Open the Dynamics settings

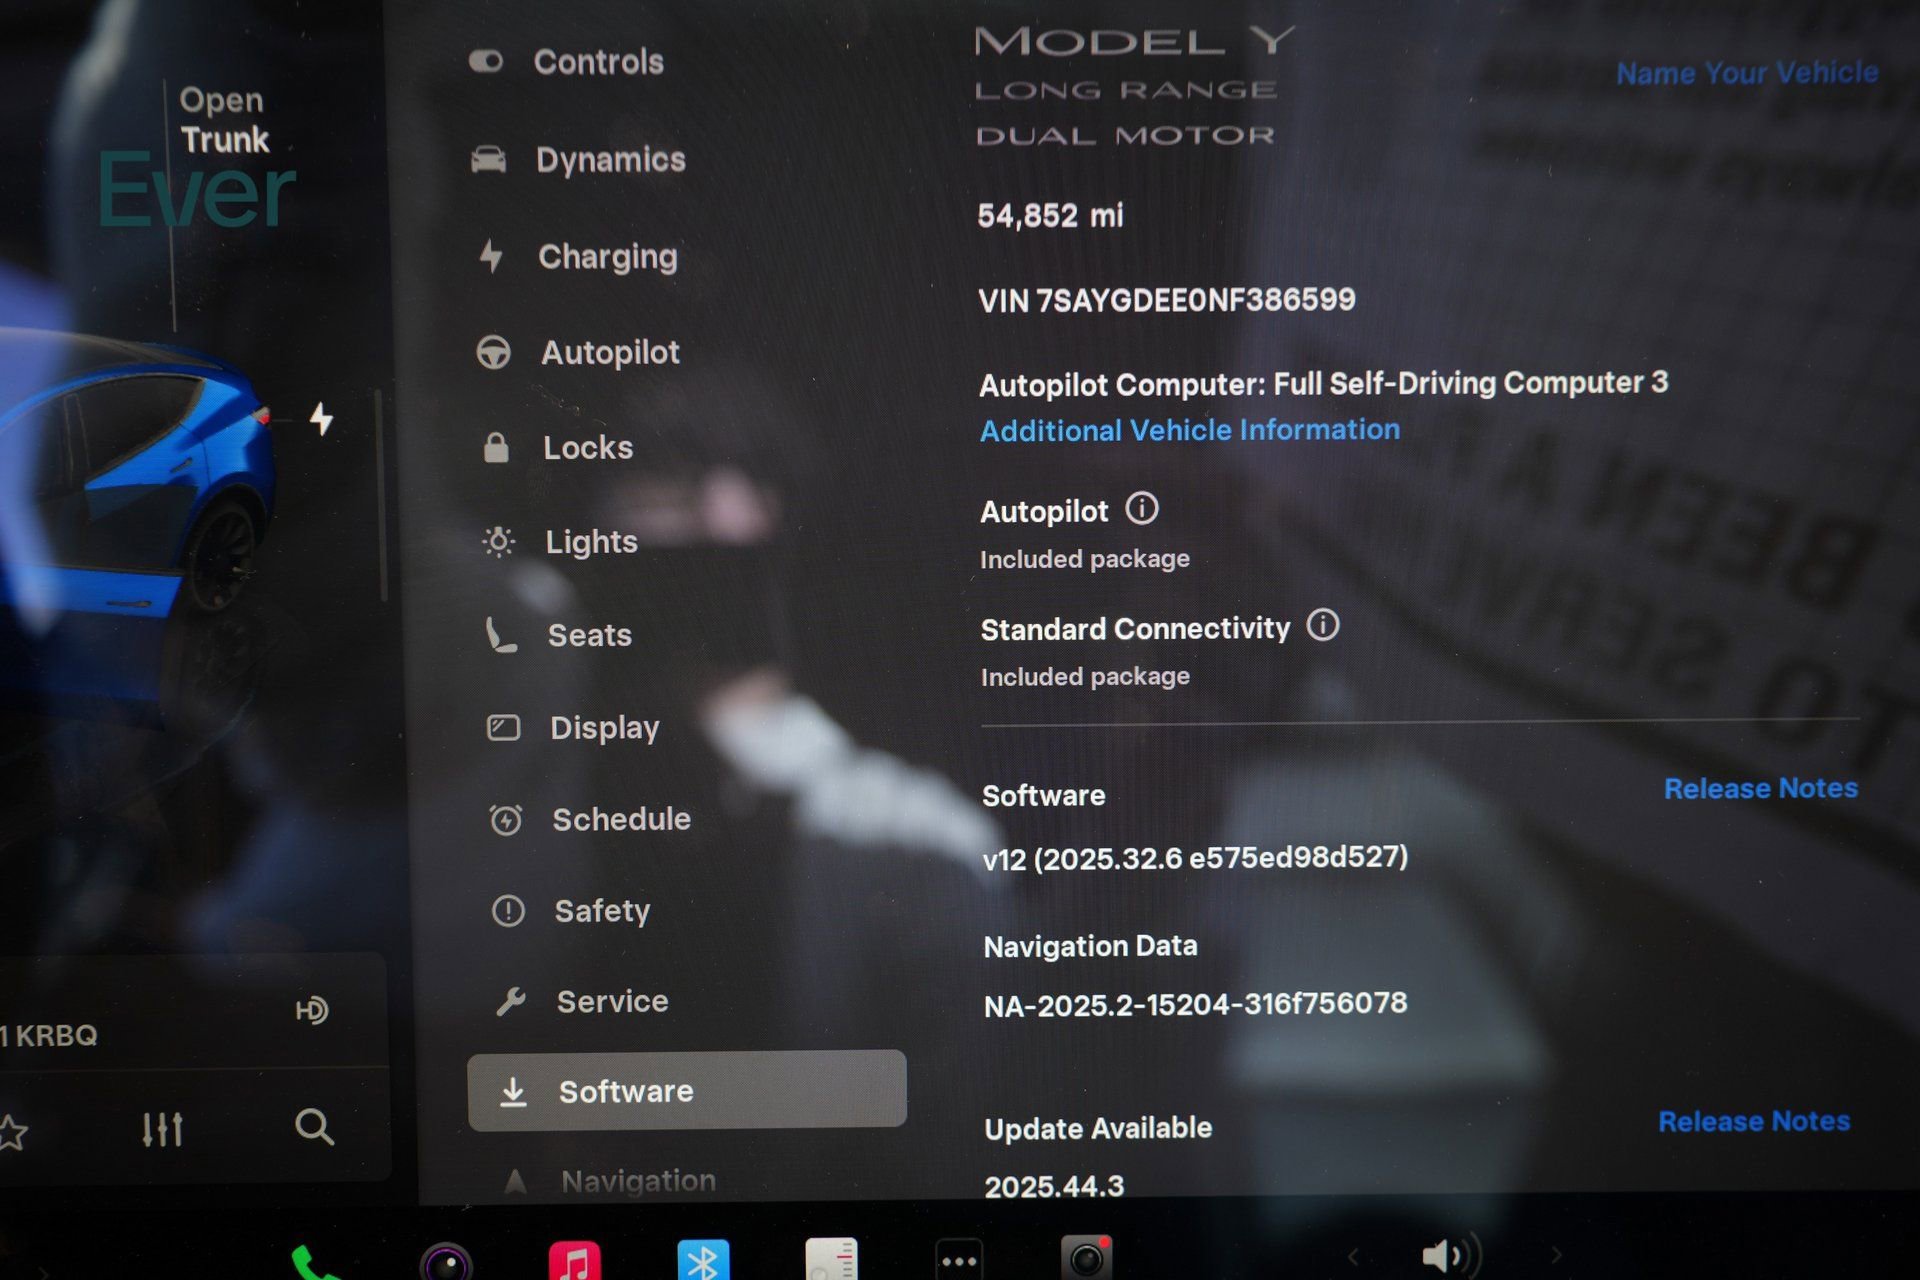point(609,160)
